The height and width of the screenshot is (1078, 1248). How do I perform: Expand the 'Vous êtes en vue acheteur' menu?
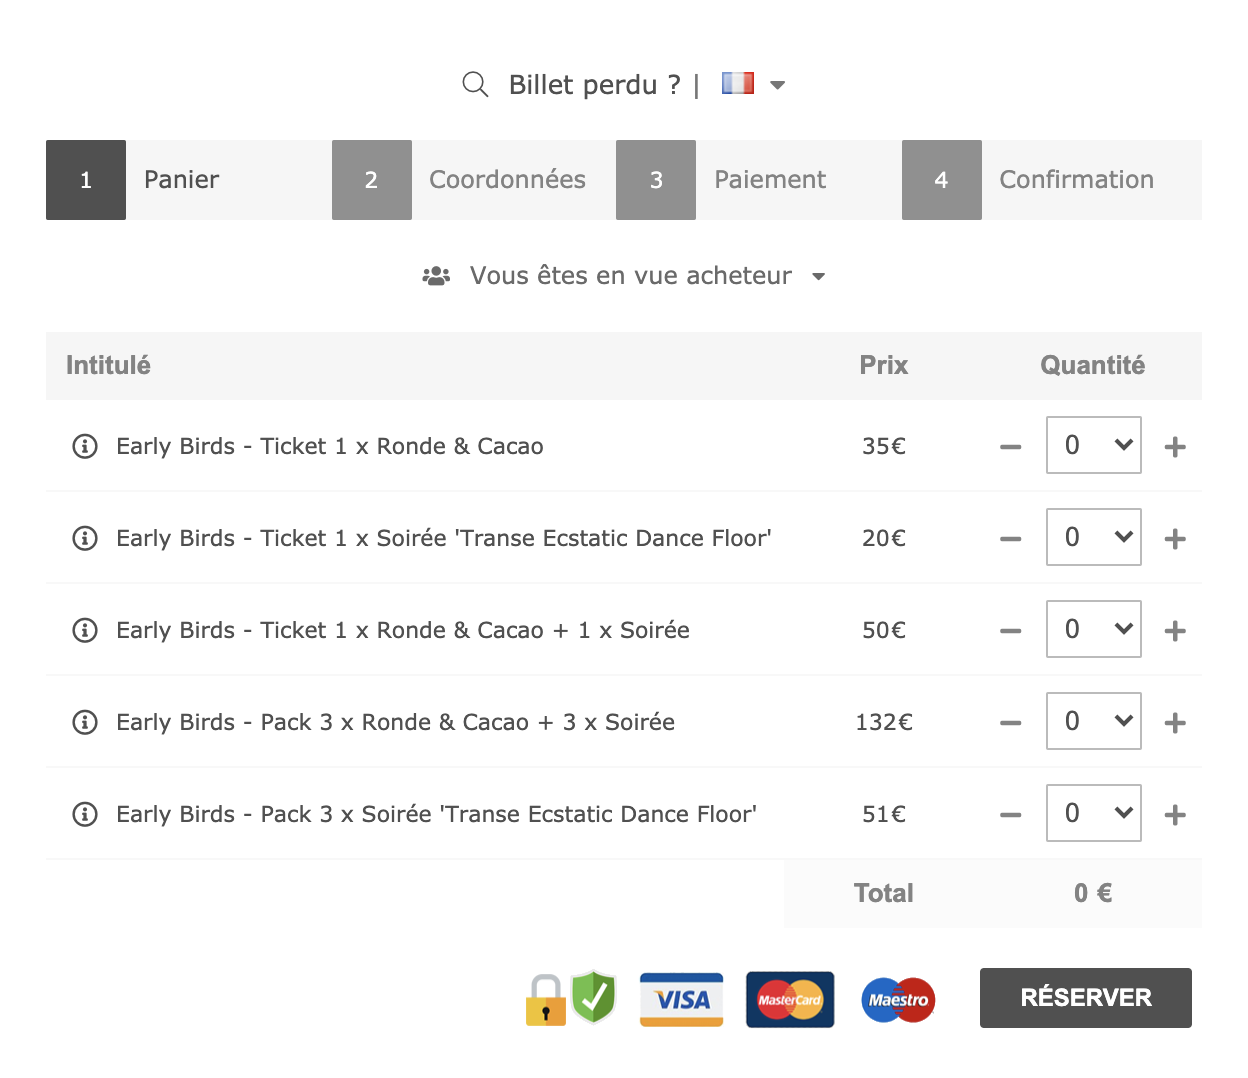tap(624, 276)
